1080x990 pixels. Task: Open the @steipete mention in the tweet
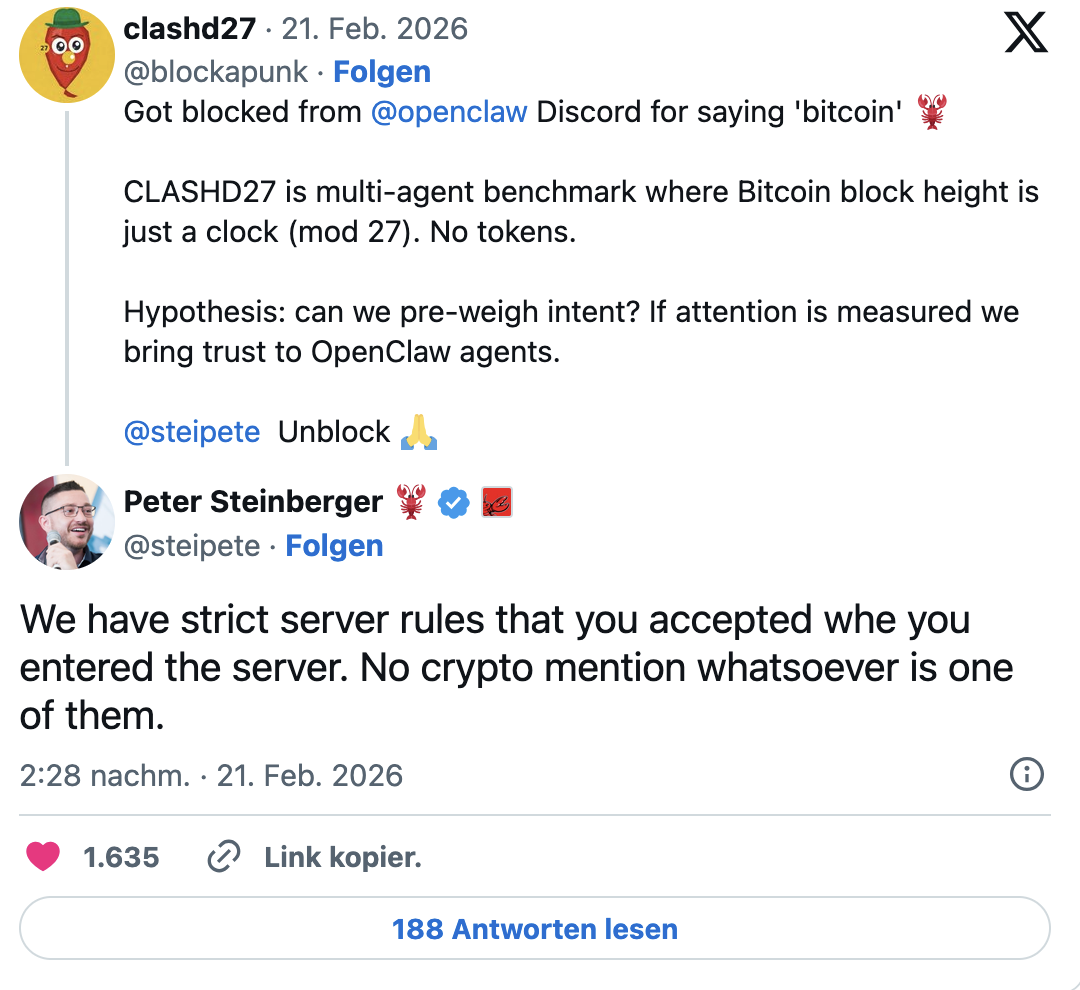pos(191,432)
